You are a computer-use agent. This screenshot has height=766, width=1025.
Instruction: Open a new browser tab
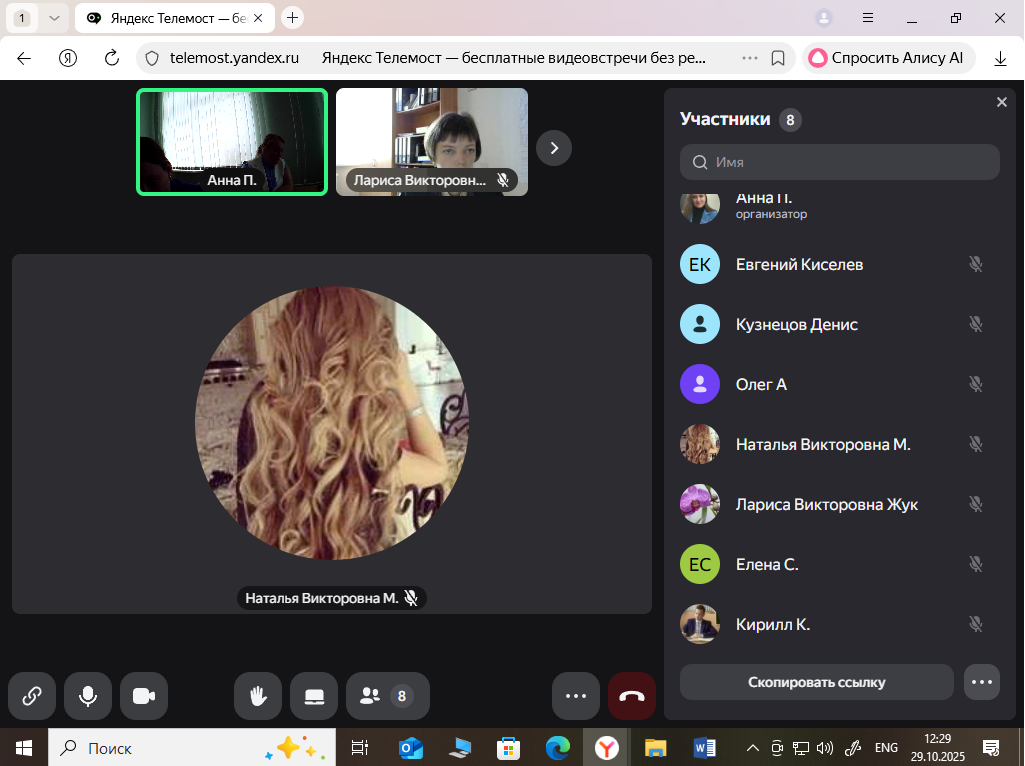(x=293, y=17)
